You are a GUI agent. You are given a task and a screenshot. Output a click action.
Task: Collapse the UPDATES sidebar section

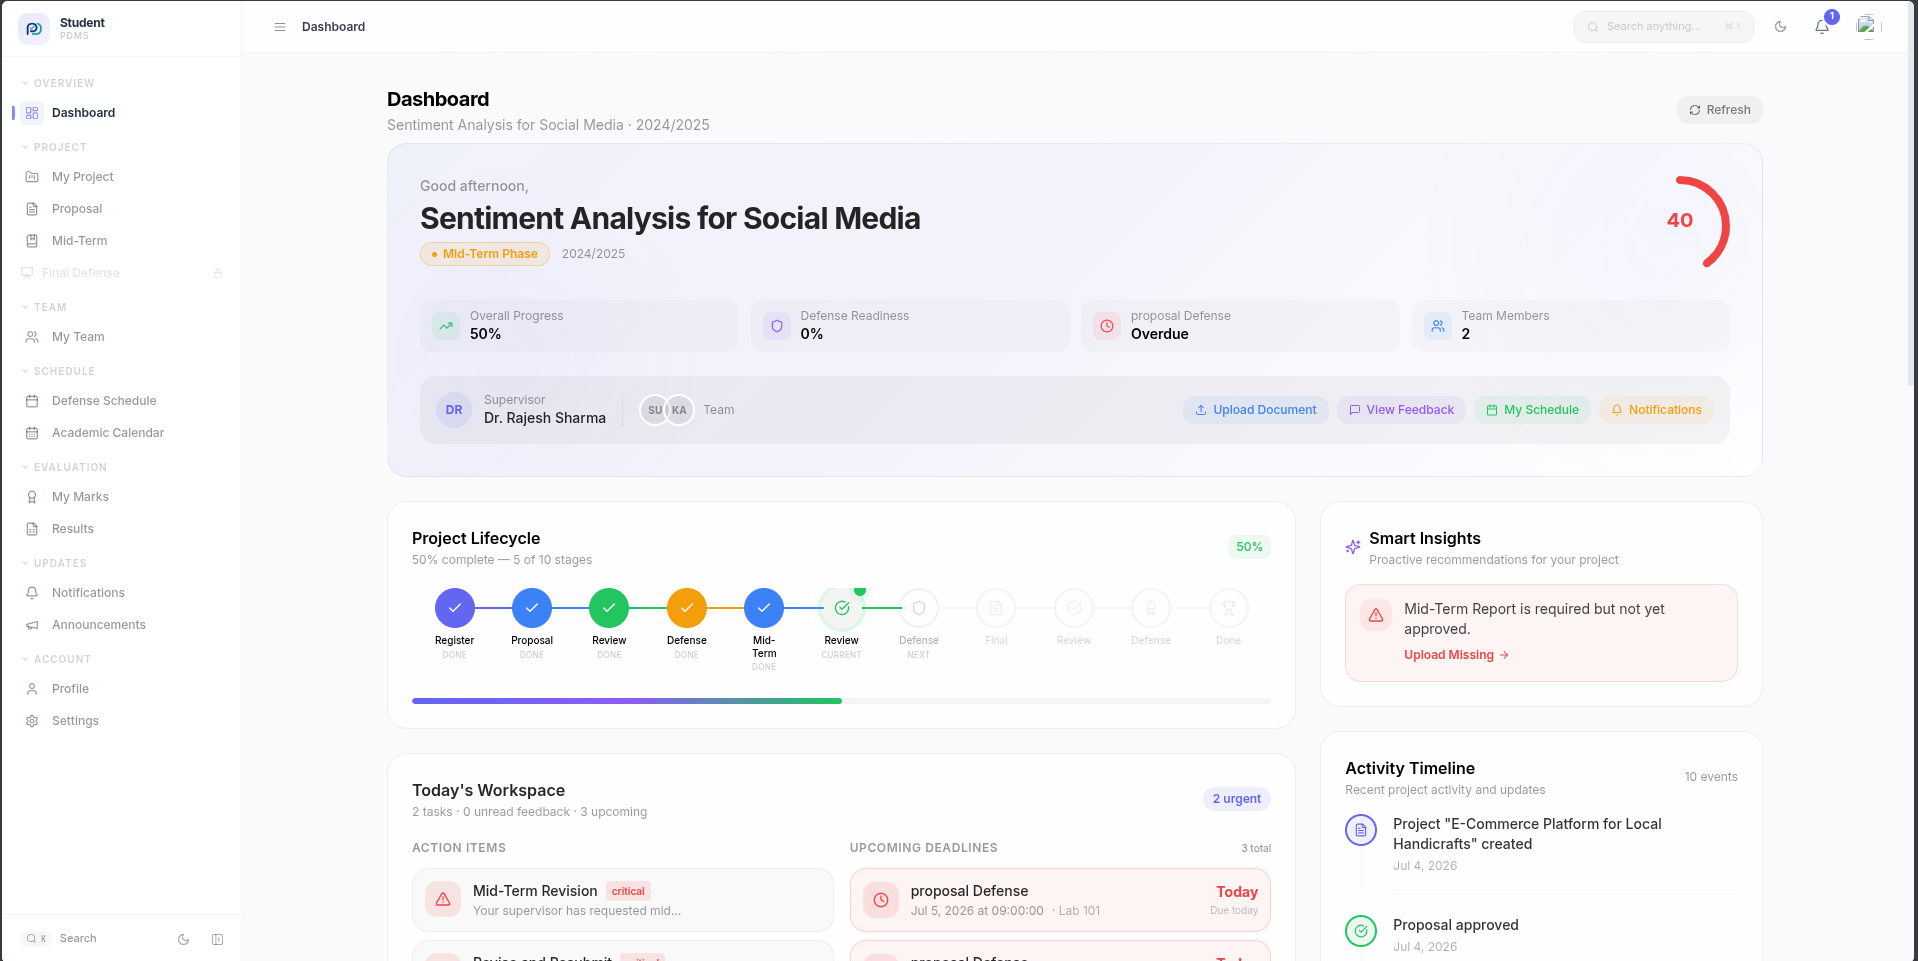pos(54,563)
